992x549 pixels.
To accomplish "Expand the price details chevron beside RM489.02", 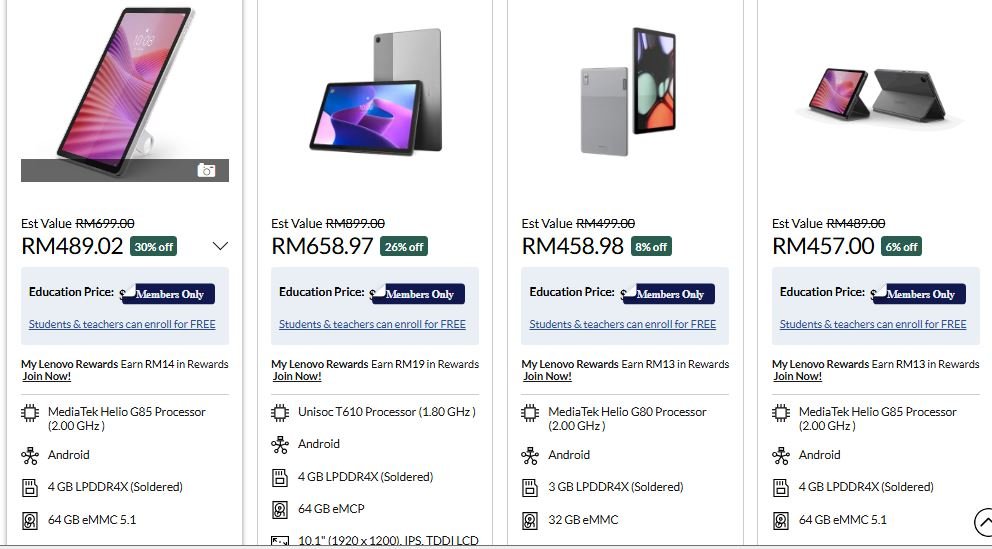I will coord(220,246).
